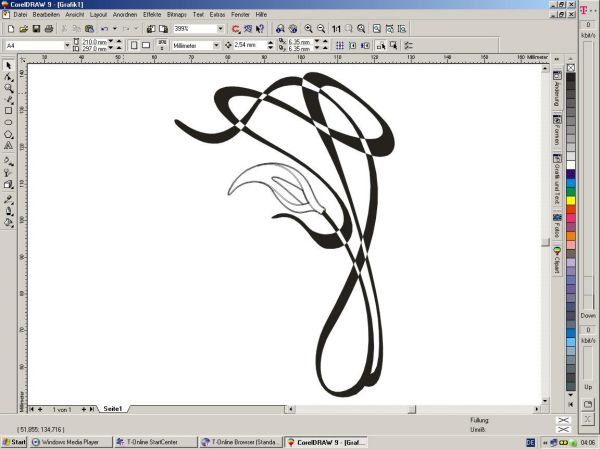This screenshot has height=450, width=600.
Task: Select the Rectangle tool
Action: 8,111
